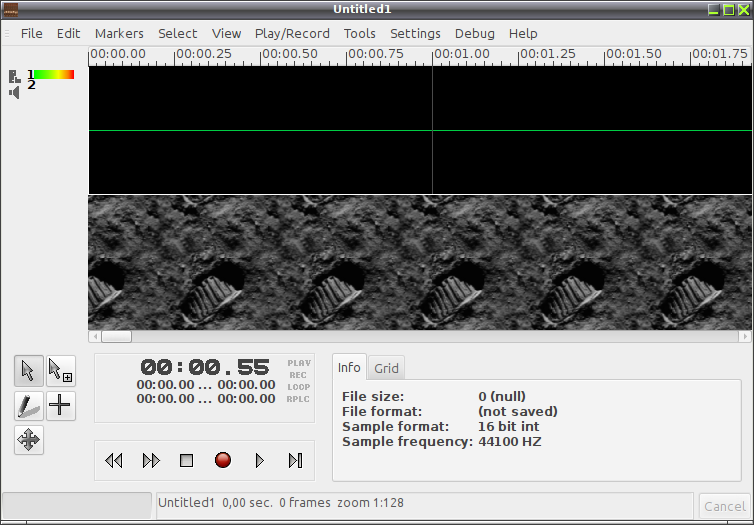Screen dimensions: 754x525
Task: Click the scrollbar left arrow
Action: click(x=95, y=337)
